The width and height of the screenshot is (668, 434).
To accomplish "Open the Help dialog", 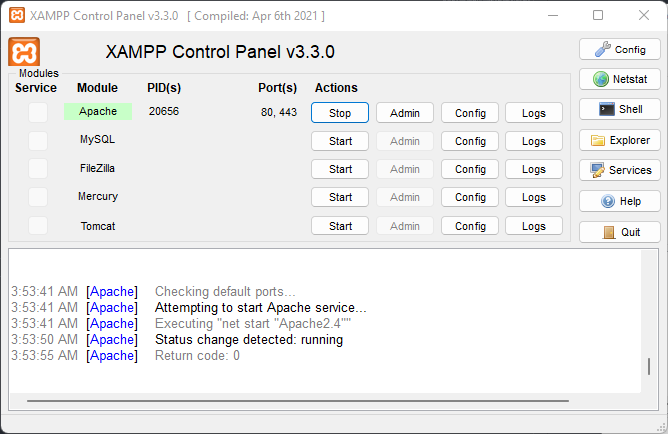I will [x=619, y=201].
